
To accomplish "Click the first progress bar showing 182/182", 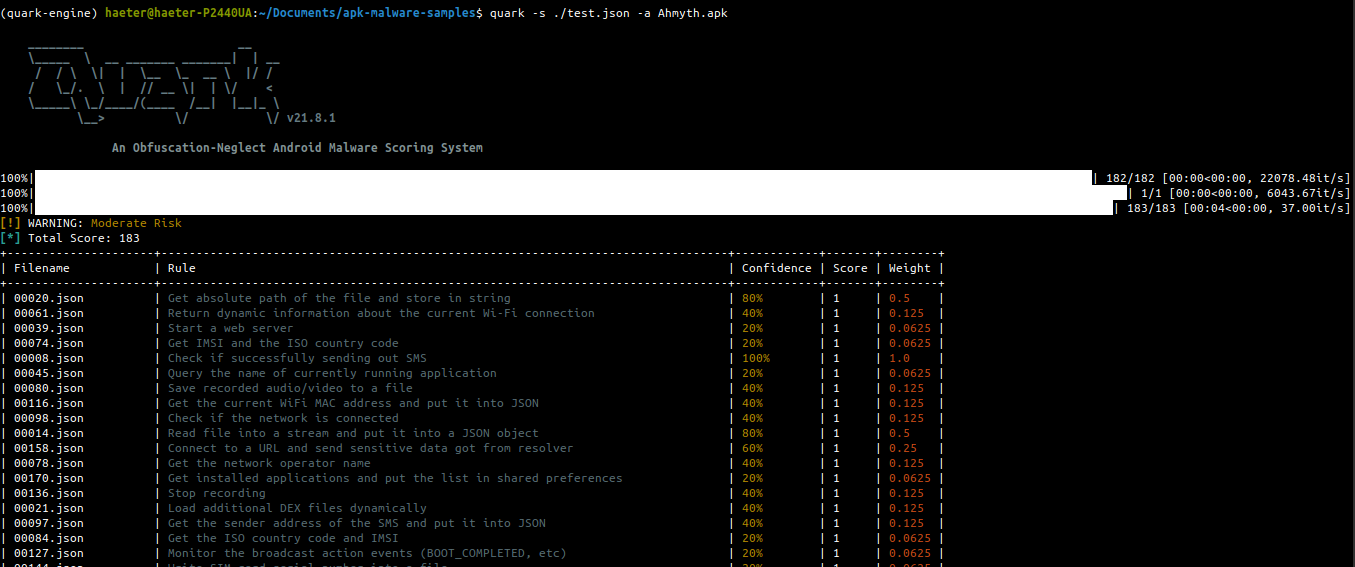I will [x=563, y=178].
